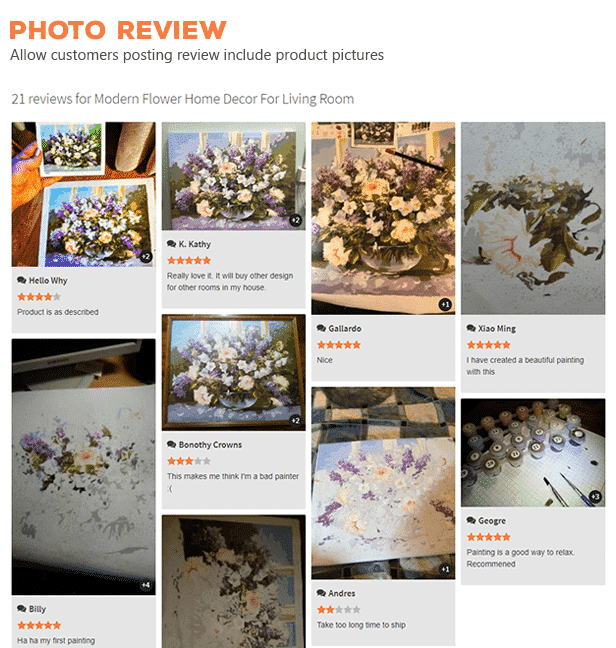
Task: Click the +2 badge on Hello Why's photo
Action: [x=146, y=257]
